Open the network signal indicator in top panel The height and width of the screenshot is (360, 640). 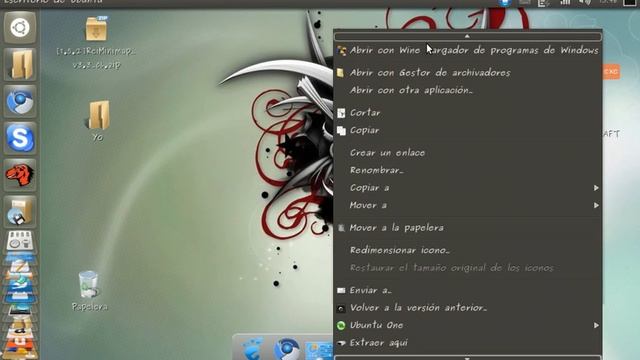coord(565,2)
